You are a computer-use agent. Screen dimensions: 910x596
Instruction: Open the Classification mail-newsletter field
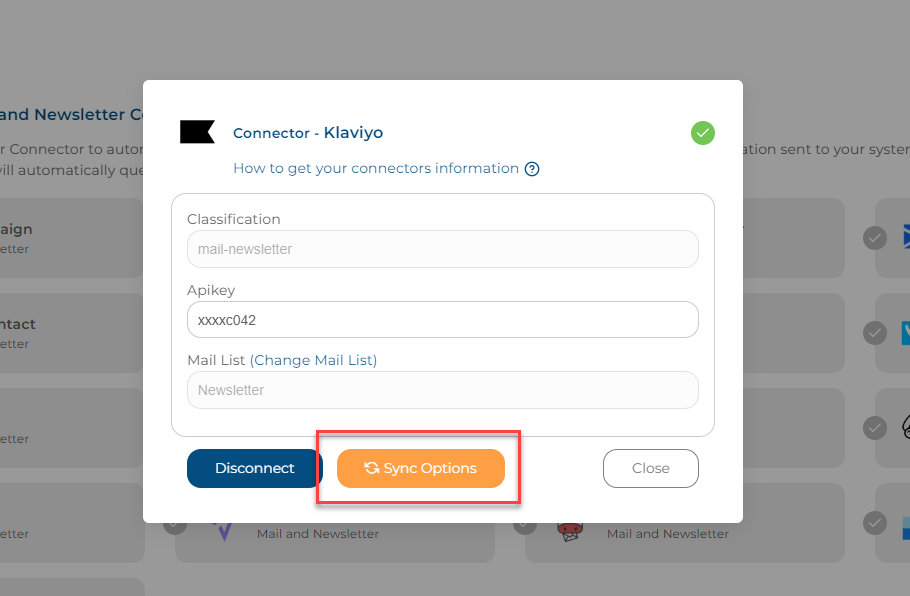443,249
